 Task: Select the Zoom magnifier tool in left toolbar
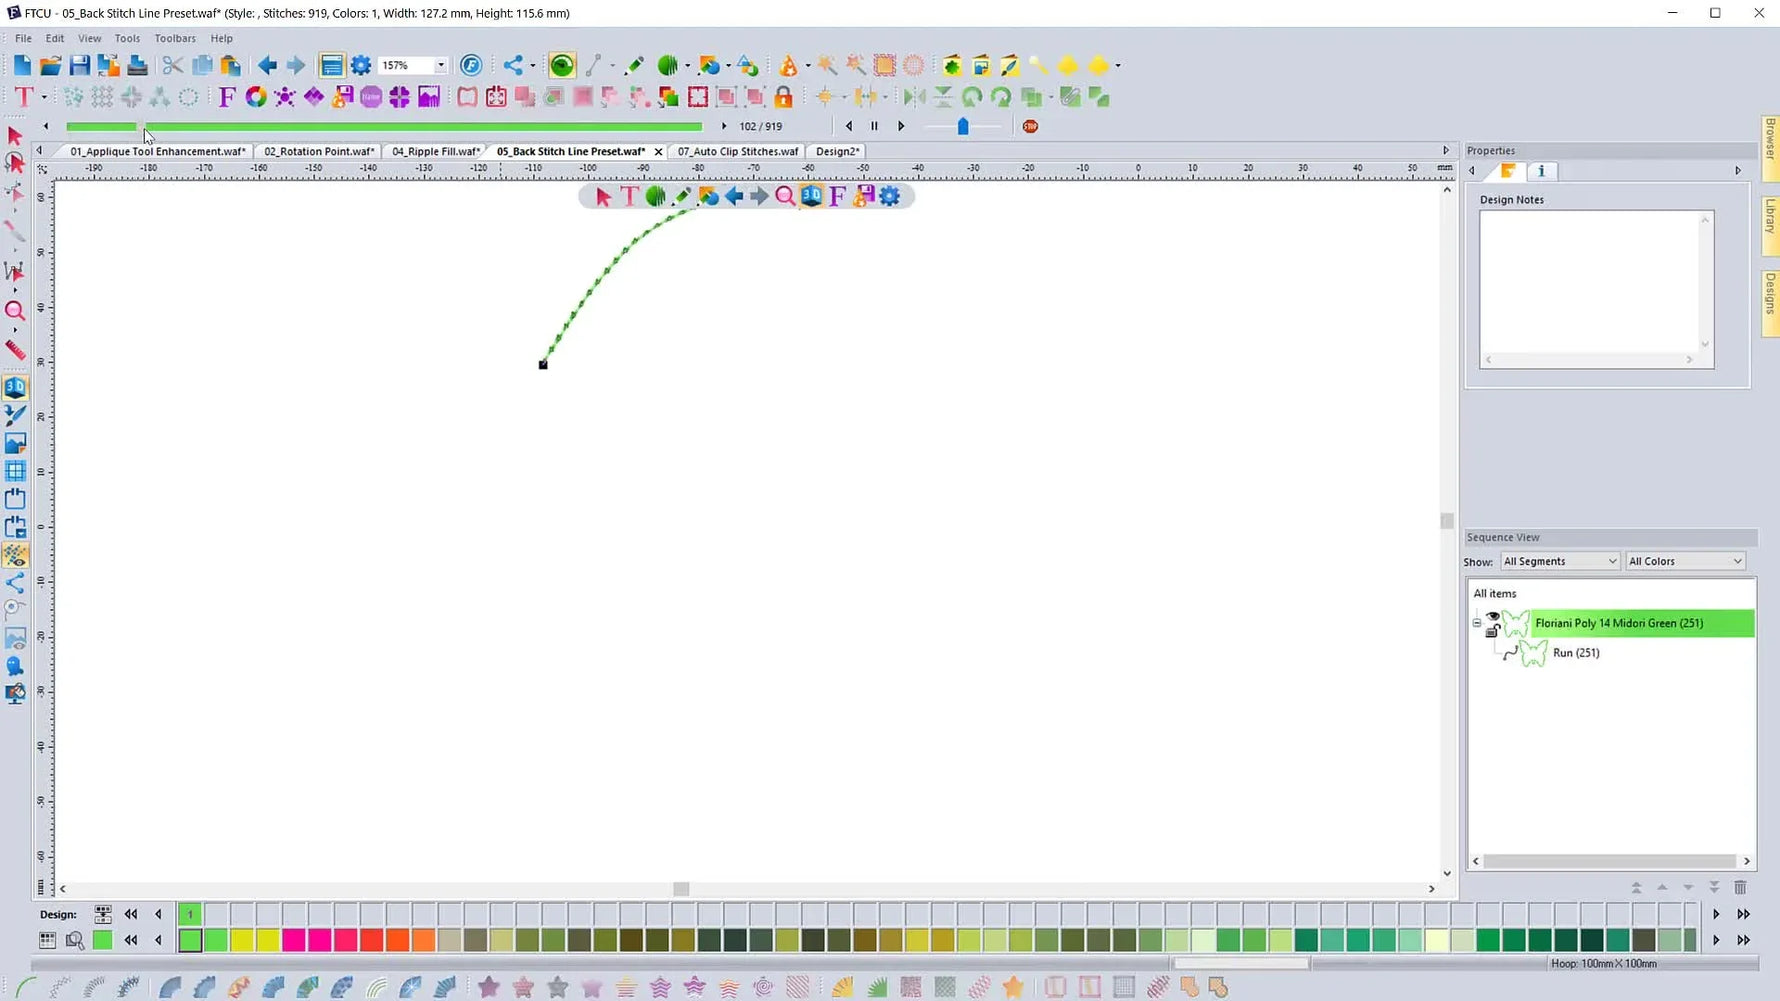[x=15, y=311]
